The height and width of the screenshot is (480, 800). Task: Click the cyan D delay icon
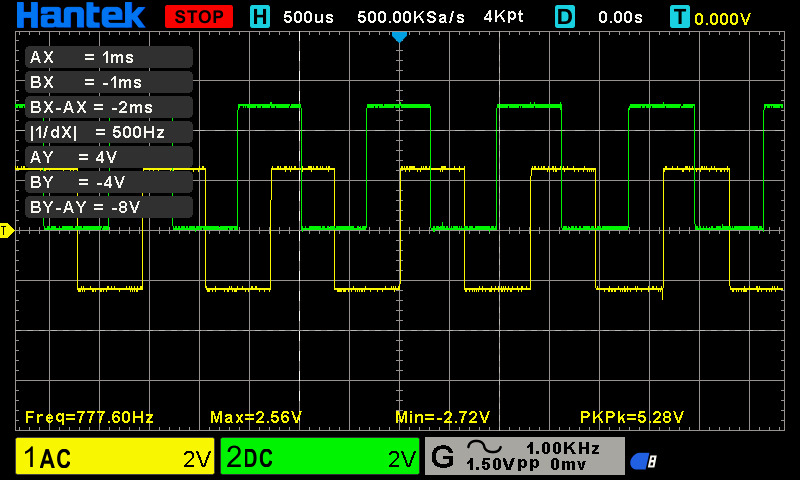click(565, 17)
